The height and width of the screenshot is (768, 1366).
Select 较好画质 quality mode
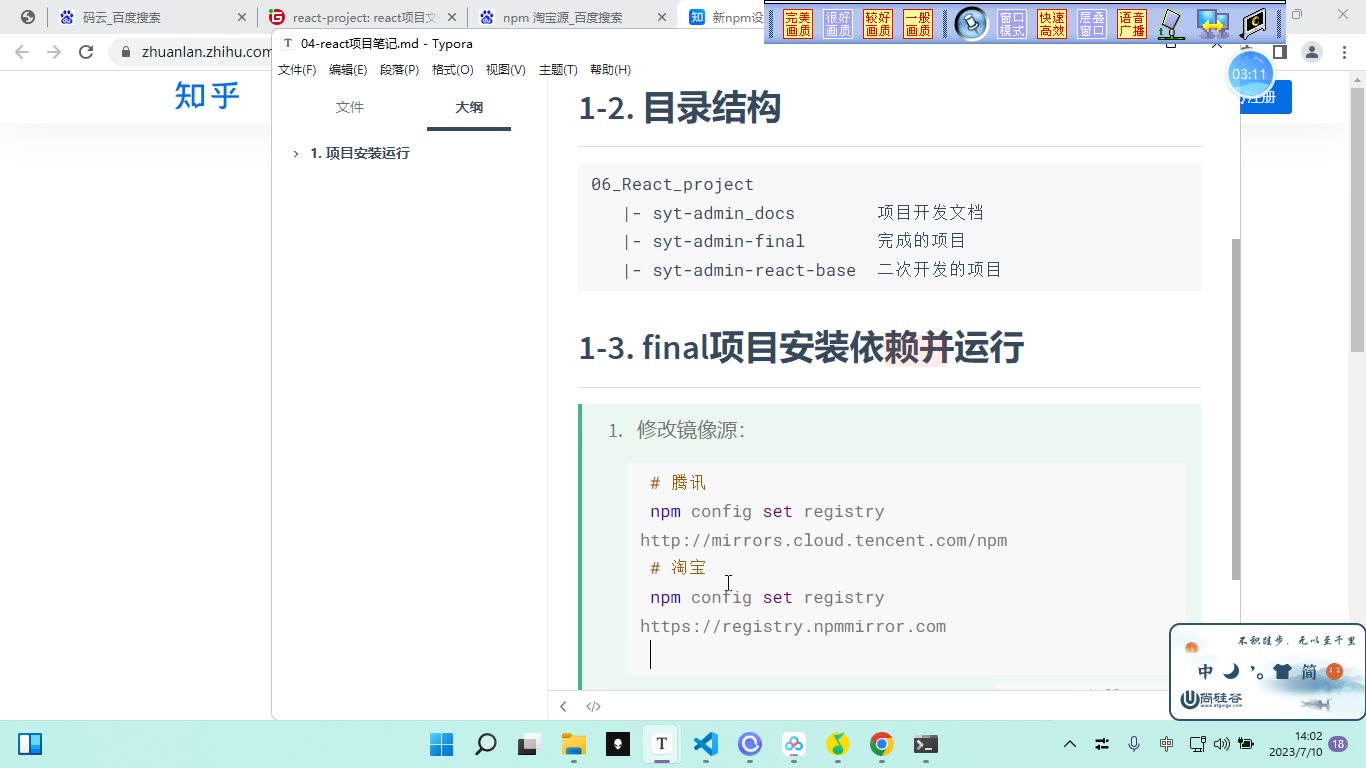(x=878, y=24)
